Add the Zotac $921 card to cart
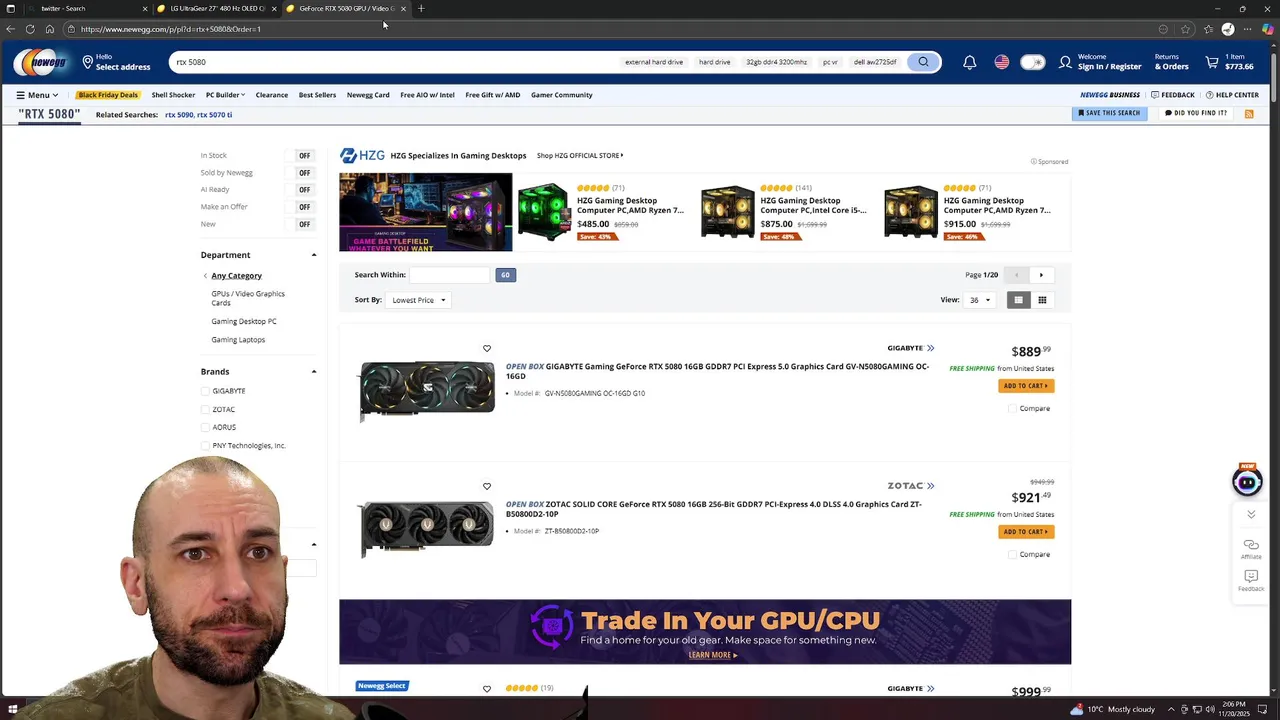The image size is (1280, 720). coord(1026,532)
